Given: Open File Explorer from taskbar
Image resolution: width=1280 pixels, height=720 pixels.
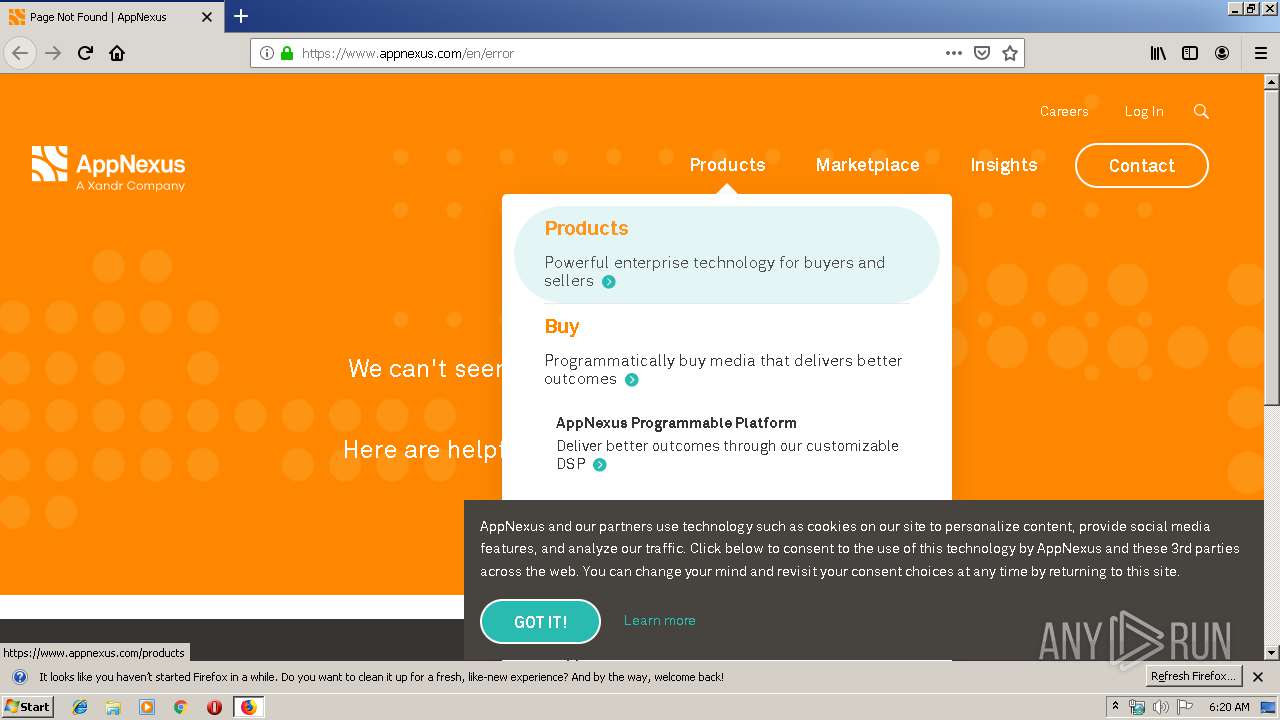Looking at the screenshot, I should [113, 707].
